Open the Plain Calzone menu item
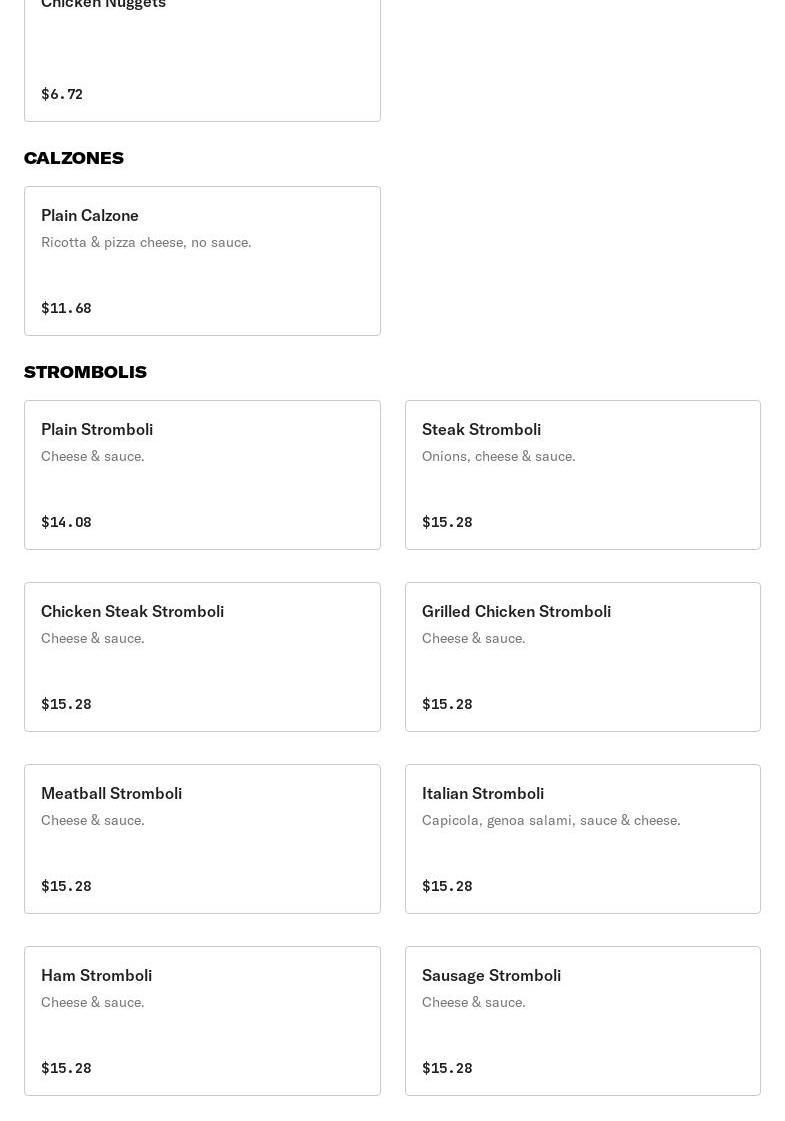The image size is (785, 1121). point(202,261)
